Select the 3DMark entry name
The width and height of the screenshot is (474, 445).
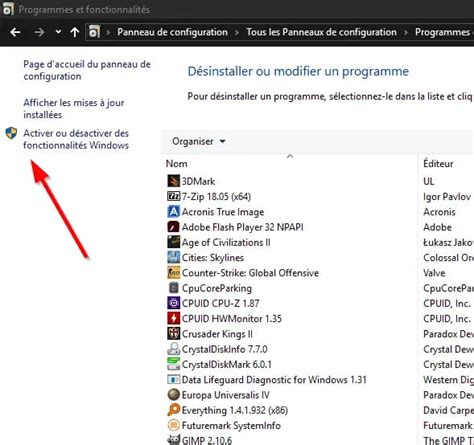click(198, 181)
